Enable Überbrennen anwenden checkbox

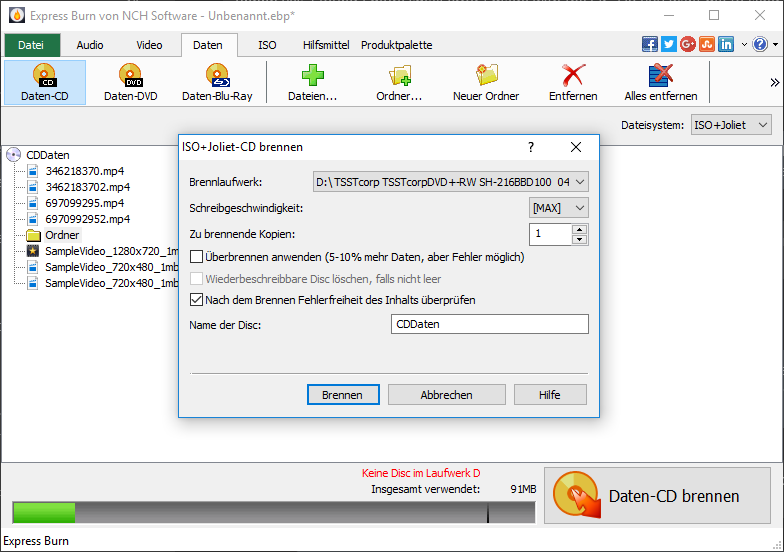click(196, 257)
